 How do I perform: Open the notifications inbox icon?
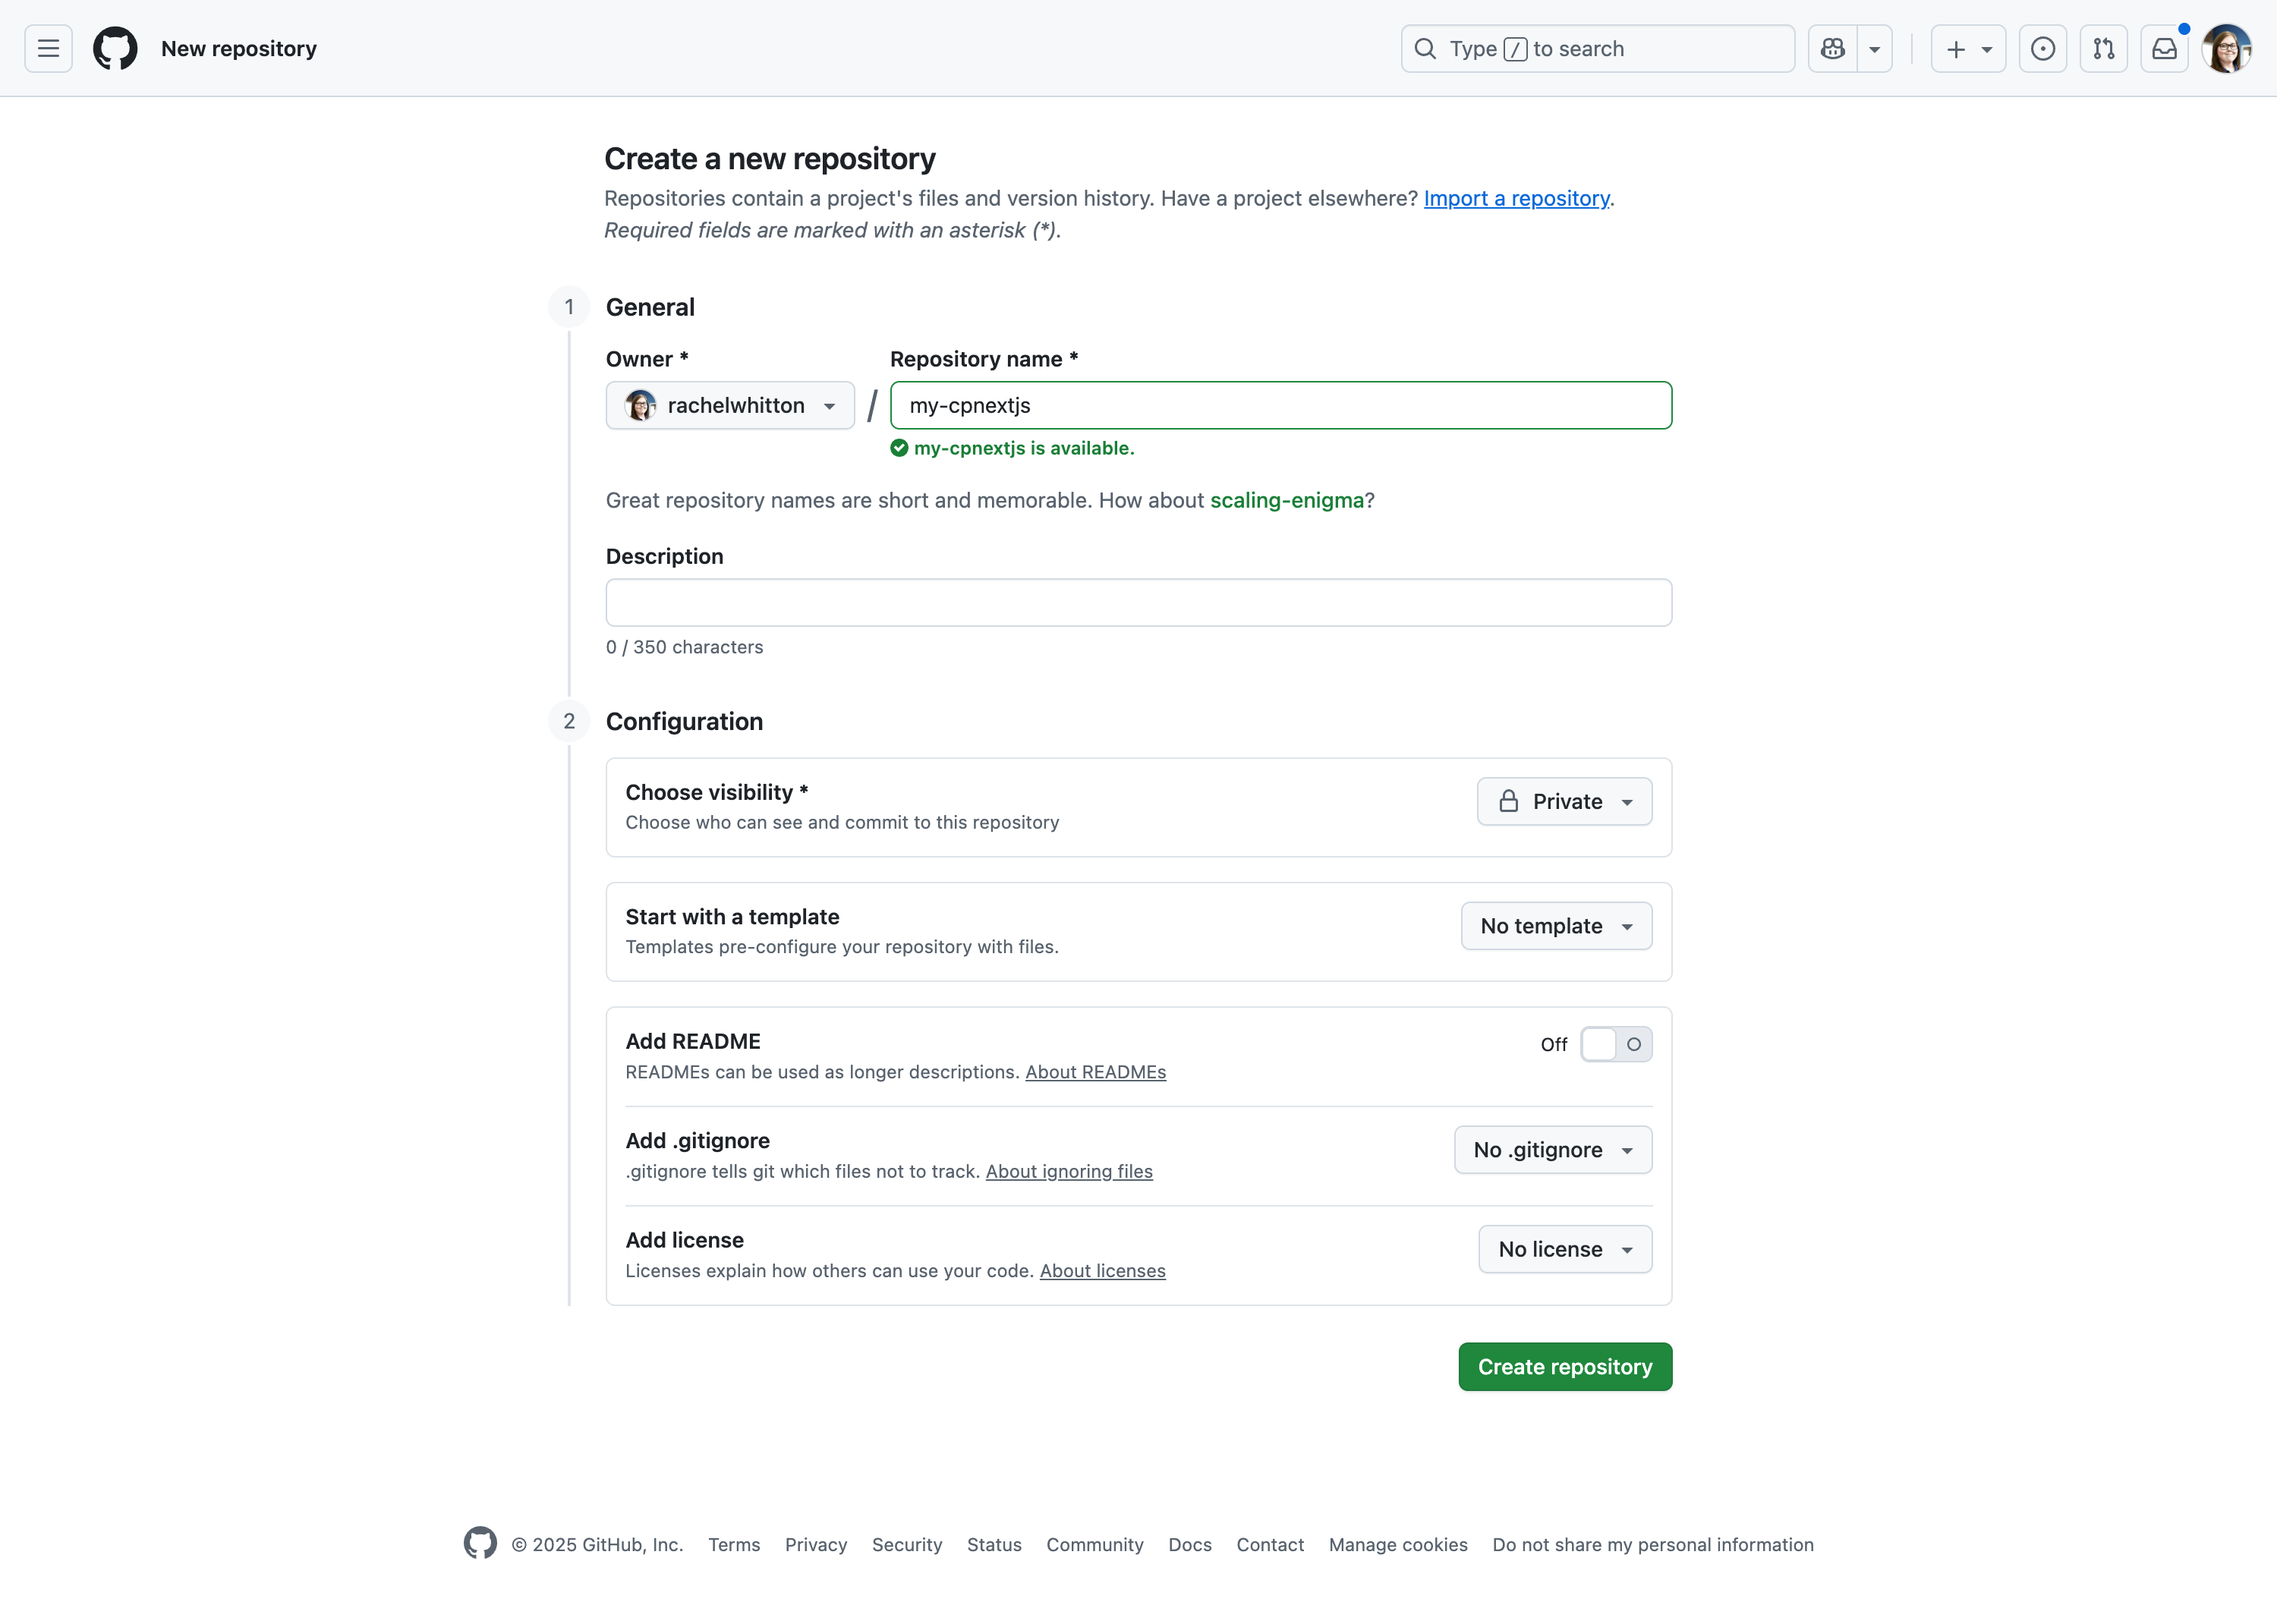click(2165, 48)
